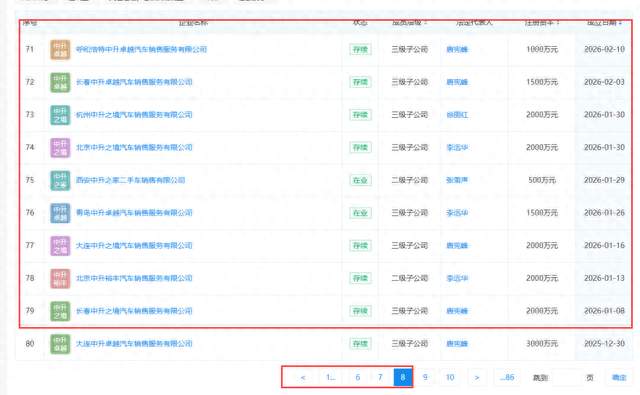
Task: Jump to the last page '...86'
Action: click(x=507, y=377)
